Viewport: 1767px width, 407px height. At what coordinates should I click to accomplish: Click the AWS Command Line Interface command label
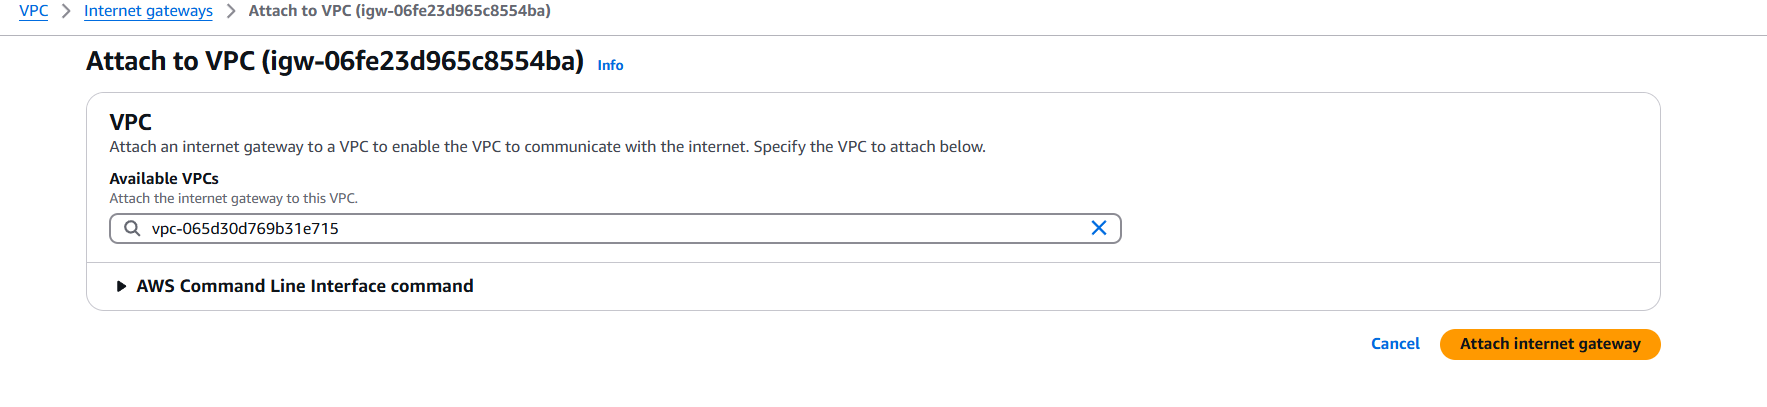305,286
